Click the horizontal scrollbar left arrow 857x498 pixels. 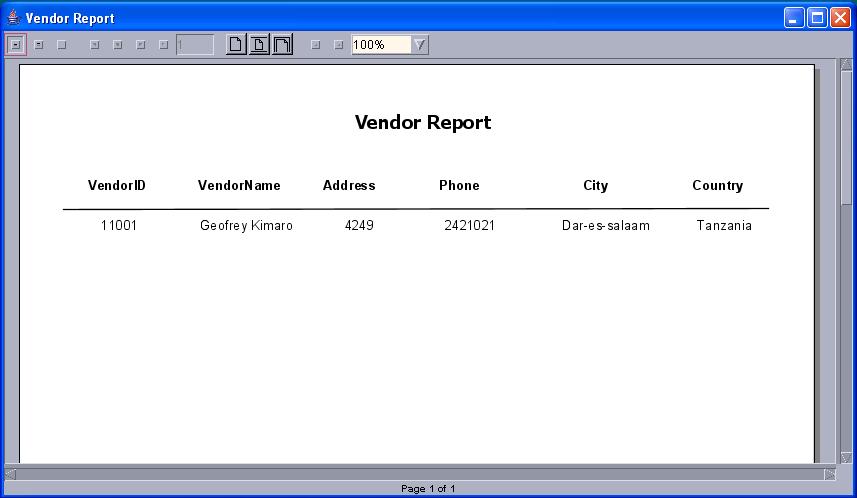(10, 474)
